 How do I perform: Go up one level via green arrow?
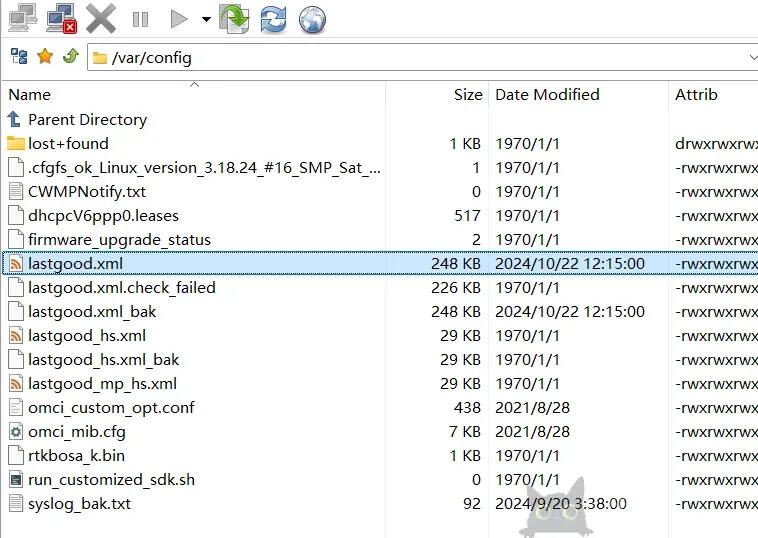(70, 57)
